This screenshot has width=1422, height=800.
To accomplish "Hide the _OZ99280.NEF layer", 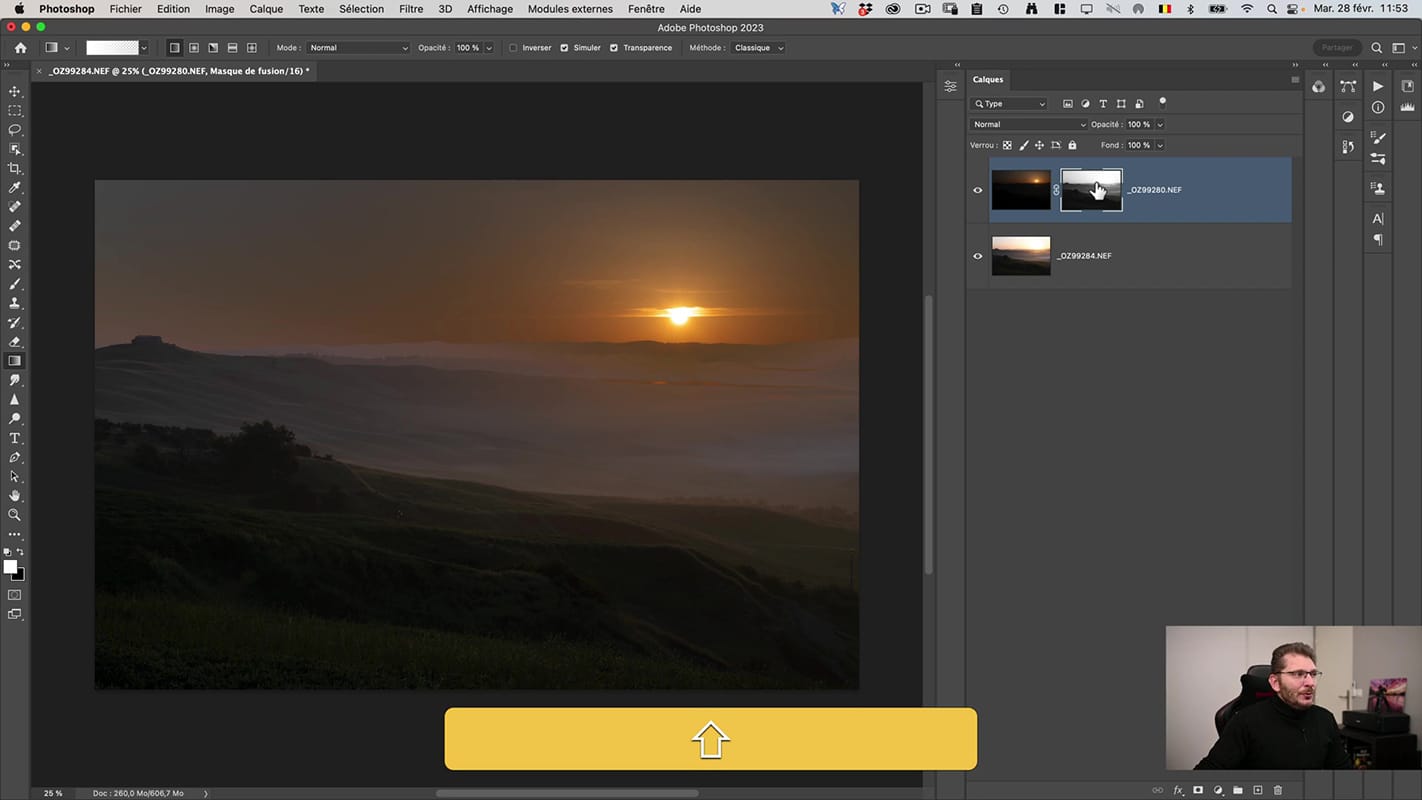I will pyautogui.click(x=978, y=190).
